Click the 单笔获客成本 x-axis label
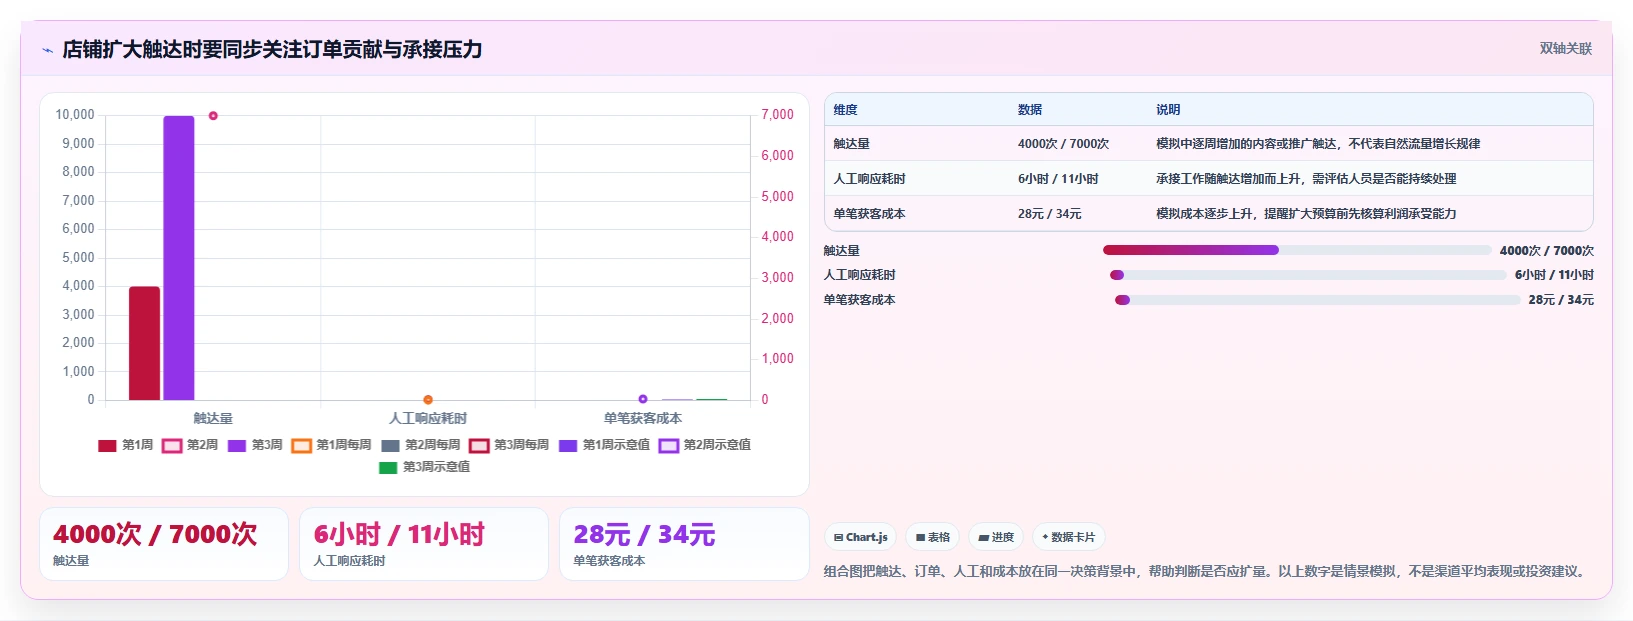1633x621 pixels. pyautogui.click(x=643, y=418)
